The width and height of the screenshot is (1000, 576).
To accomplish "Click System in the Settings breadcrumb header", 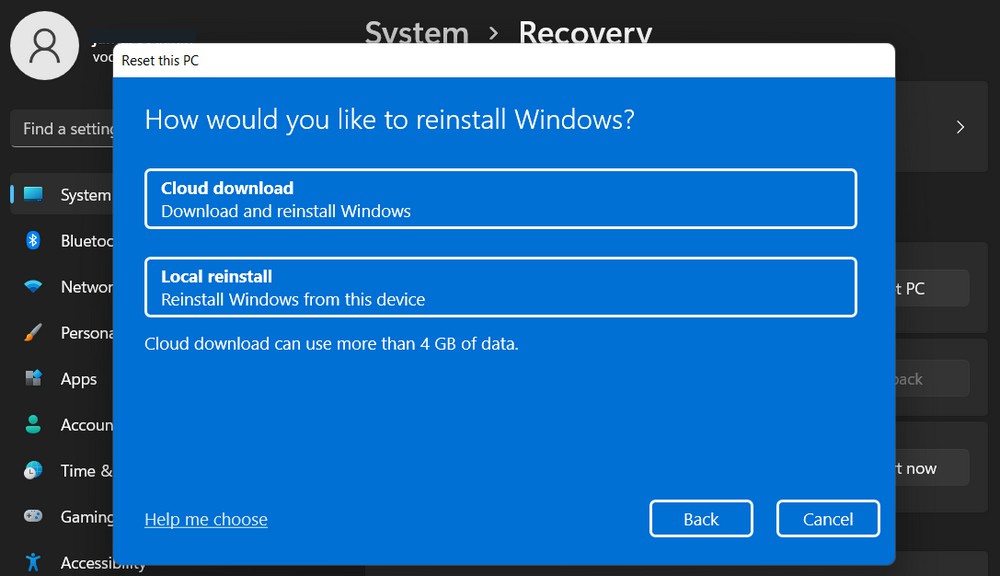I will [416, 32].
